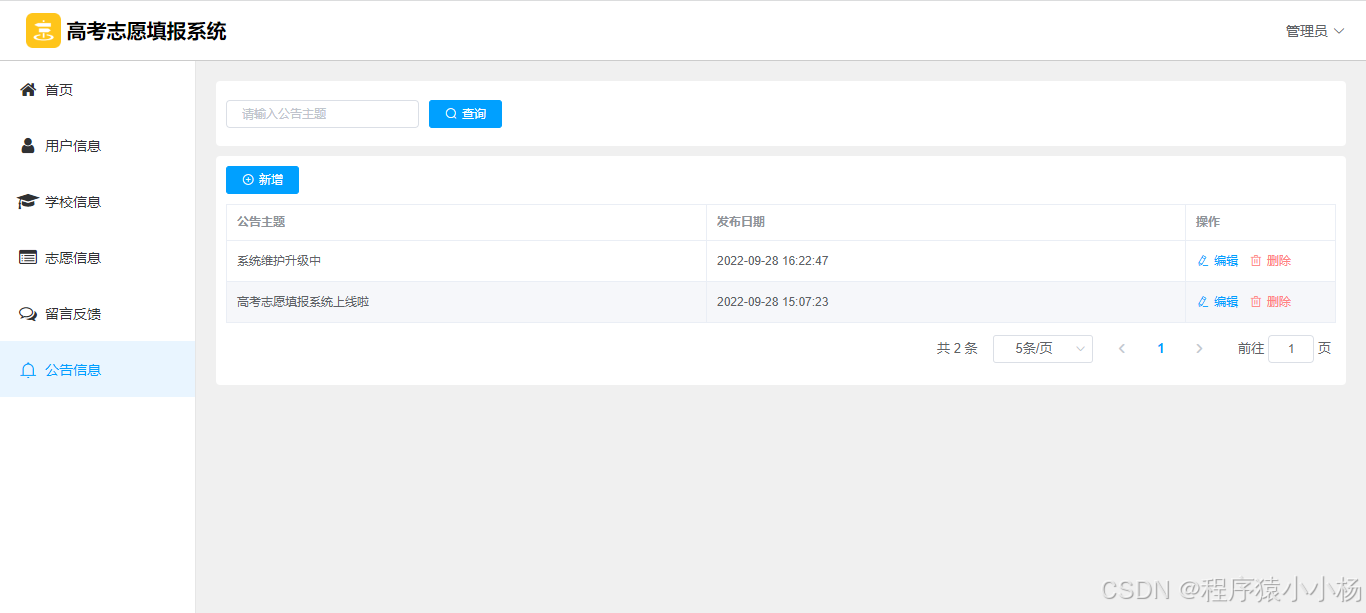
Task: Open 学校信息 menu item
Action: pyautogui.click(x=98, y=202)
